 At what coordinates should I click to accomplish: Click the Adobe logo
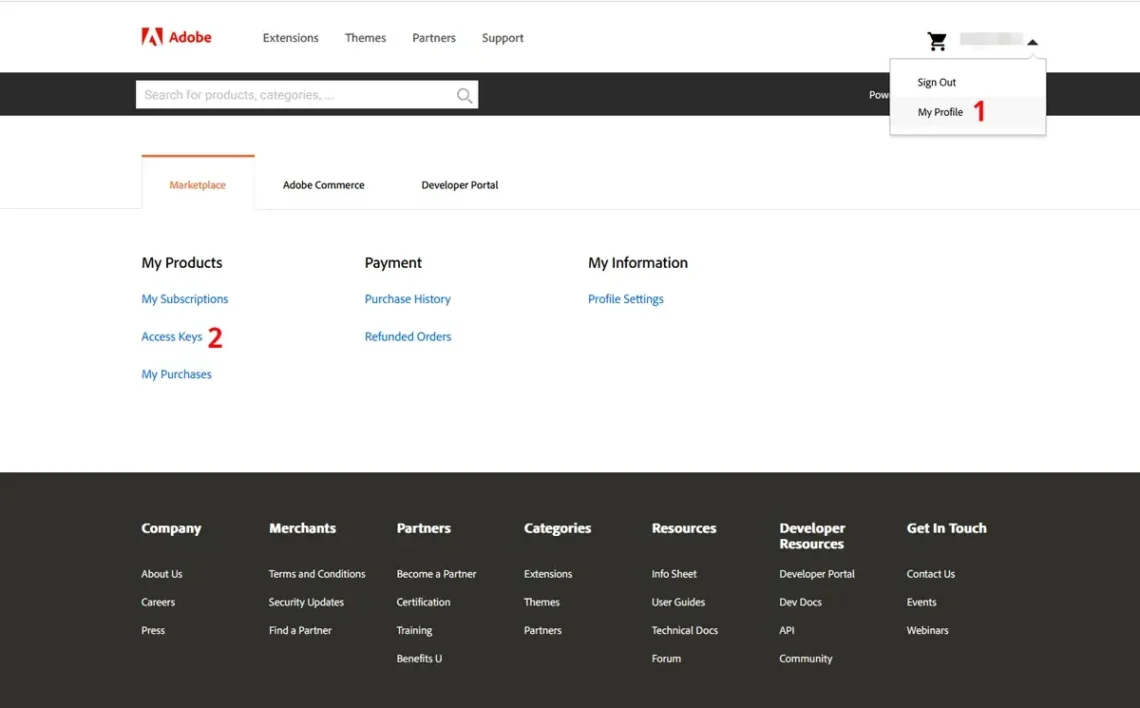[x=176, y=37]
